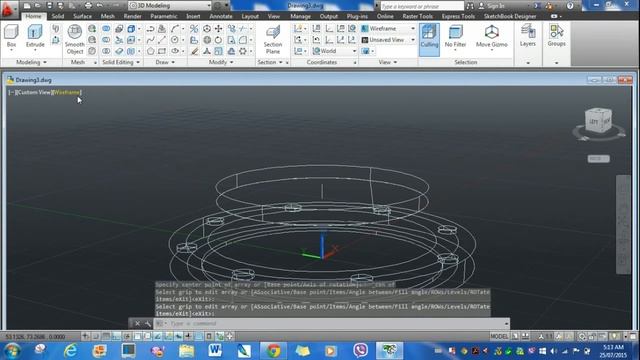This screenshot has width=640, height=360.
Task: Open the Layers panel icon
Action: tap(528, 35)
